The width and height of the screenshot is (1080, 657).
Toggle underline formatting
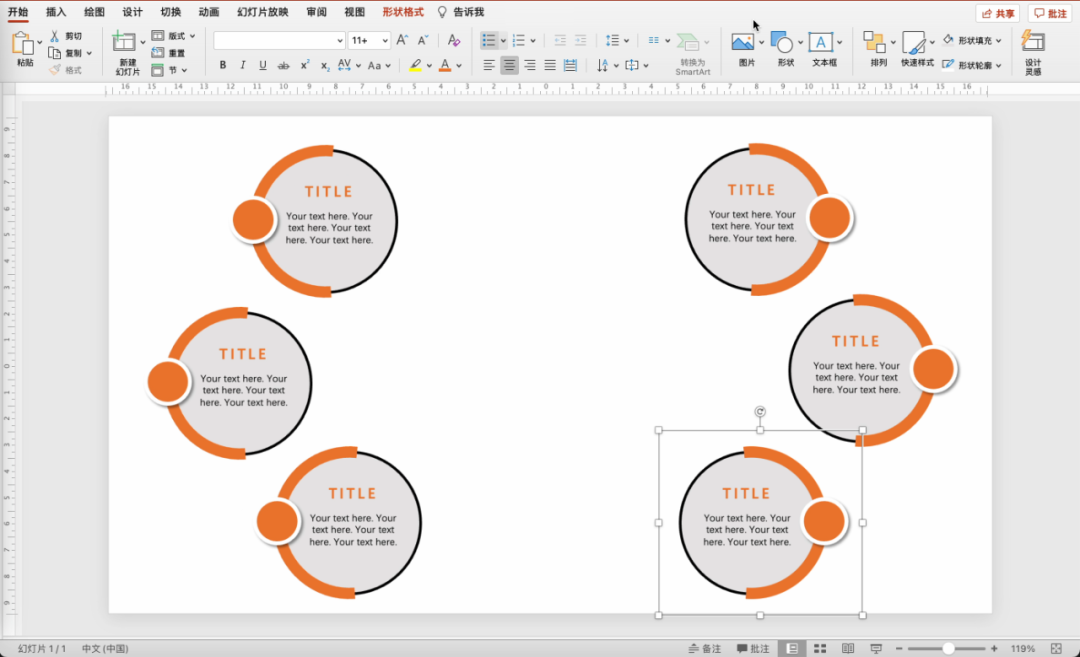pos(262,65)
